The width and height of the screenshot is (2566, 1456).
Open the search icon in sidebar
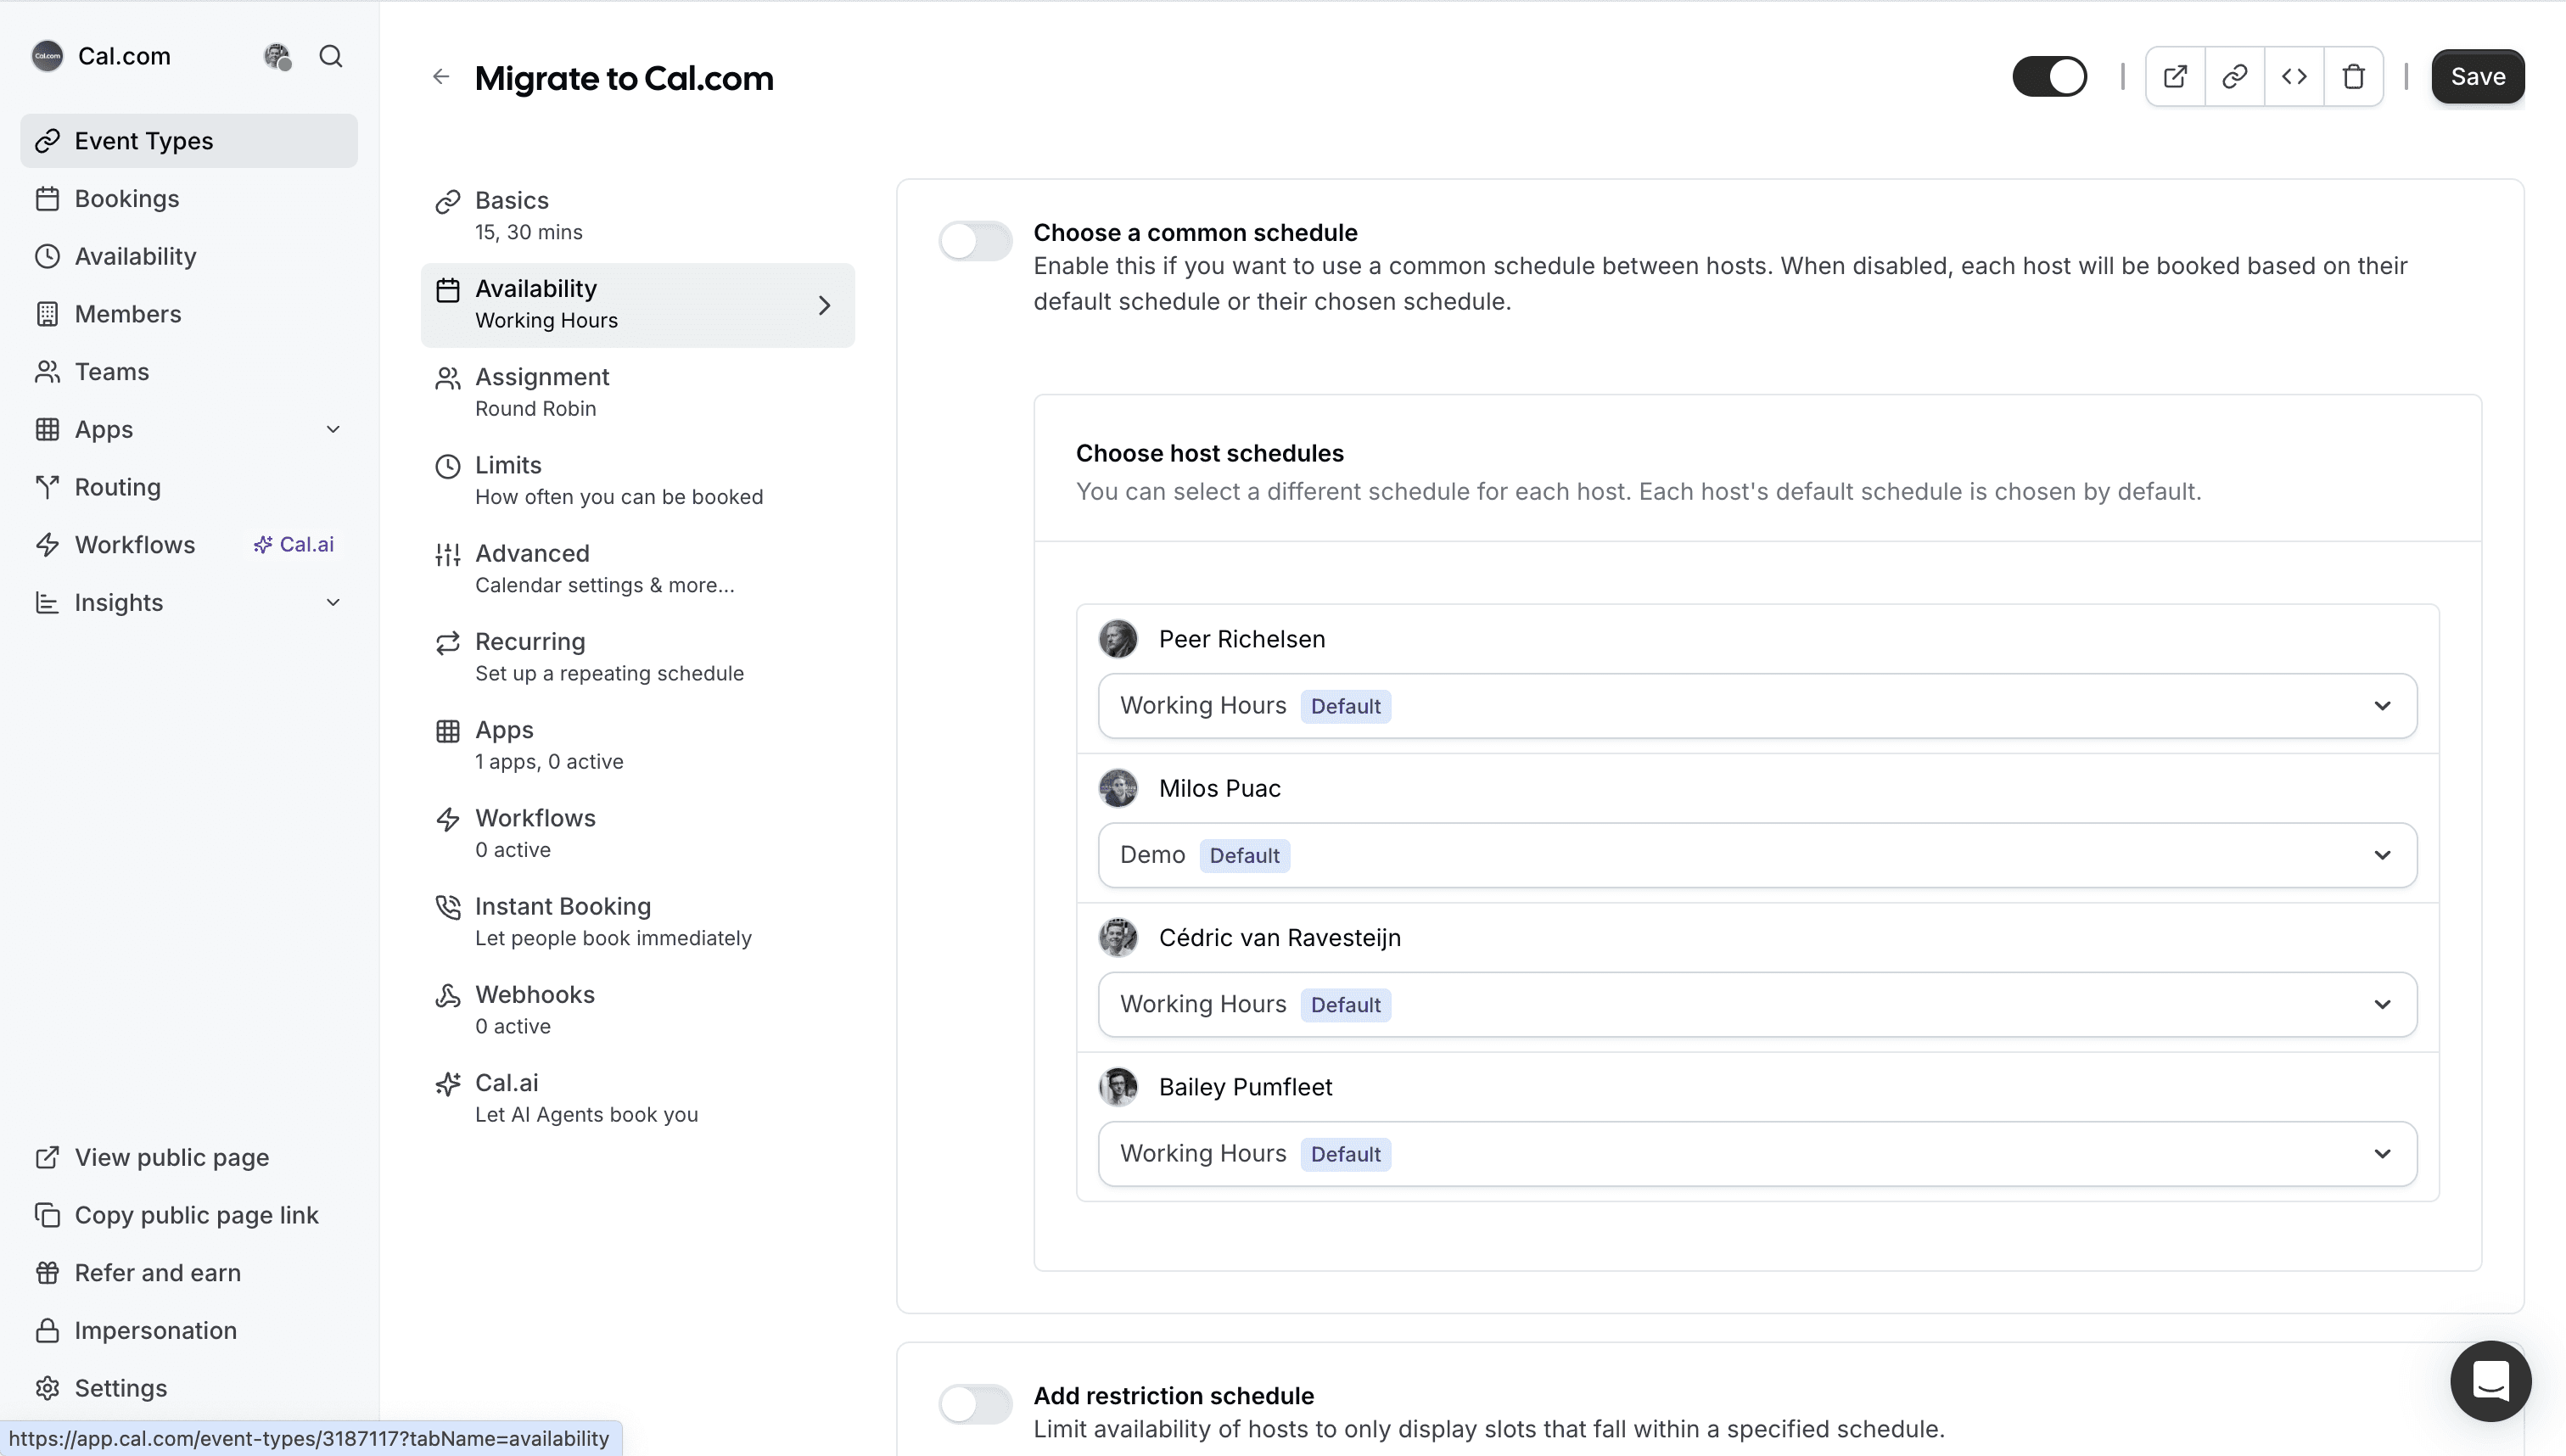point(331,56)
